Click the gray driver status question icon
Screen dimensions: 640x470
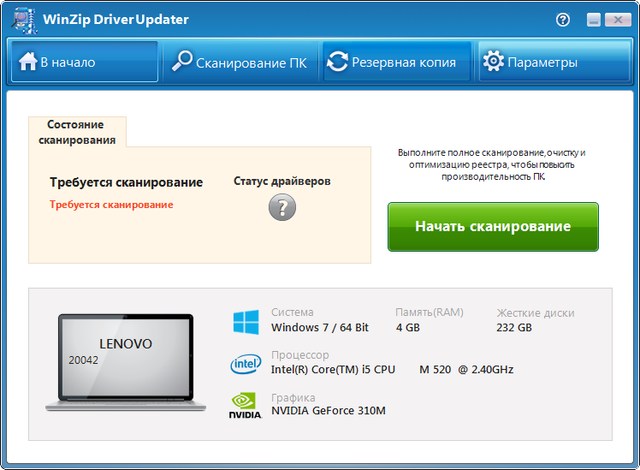[x=282, y=207]
